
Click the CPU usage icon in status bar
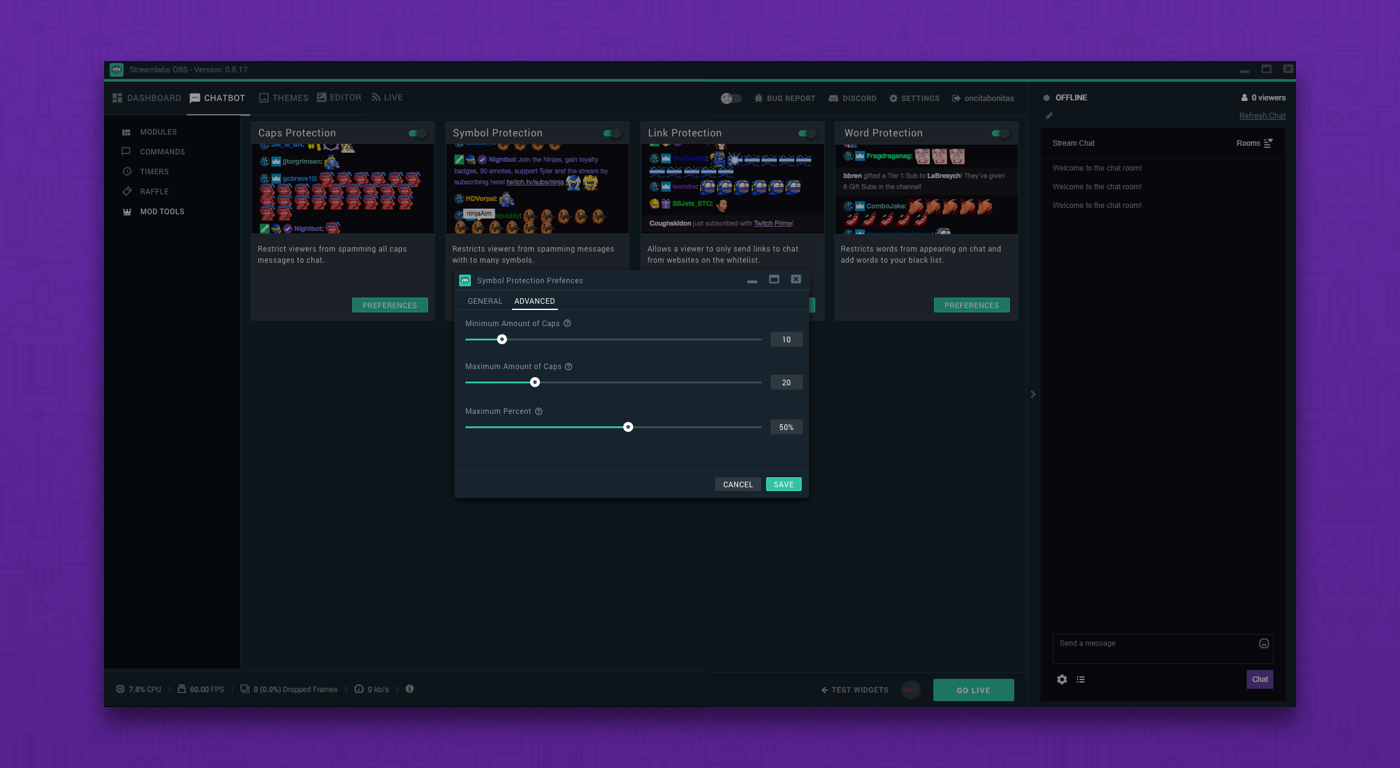click(120, 689)
